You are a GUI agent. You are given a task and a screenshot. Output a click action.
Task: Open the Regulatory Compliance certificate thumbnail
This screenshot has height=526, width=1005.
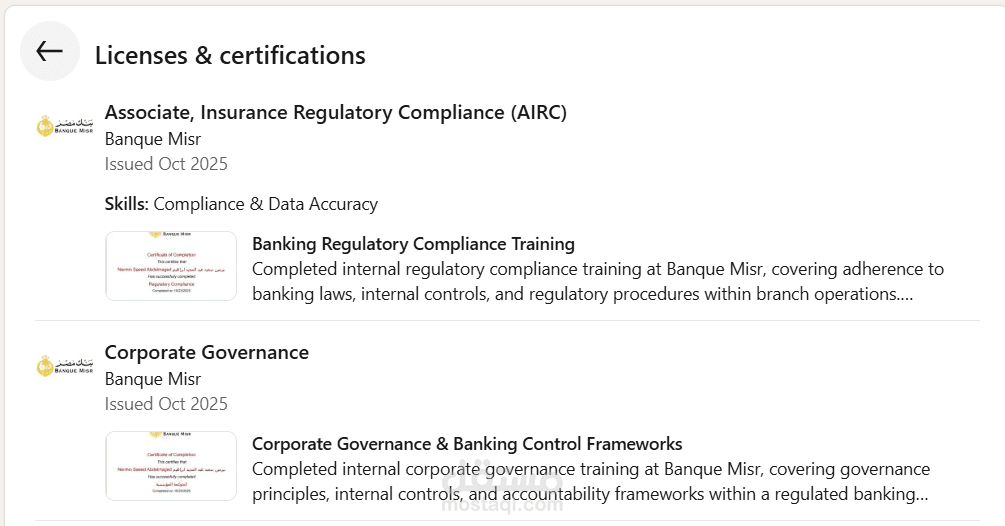(171, 266)
